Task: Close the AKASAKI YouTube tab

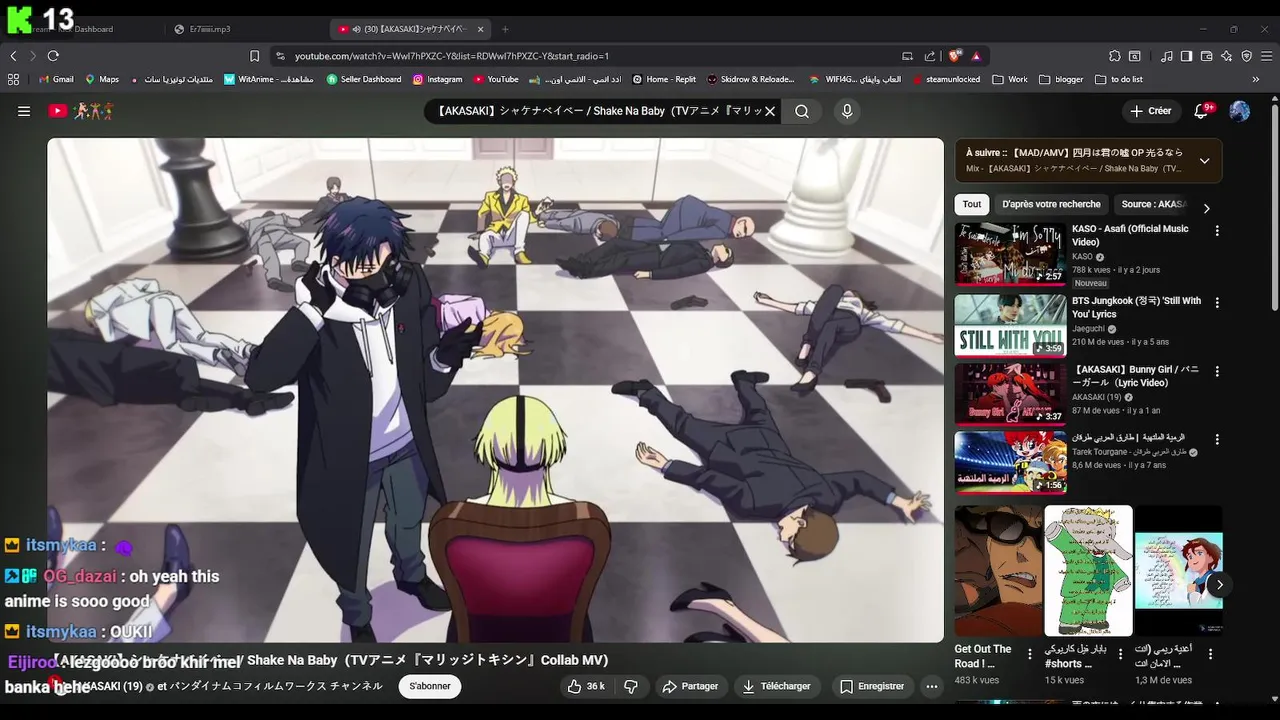Action: point(480,29)
